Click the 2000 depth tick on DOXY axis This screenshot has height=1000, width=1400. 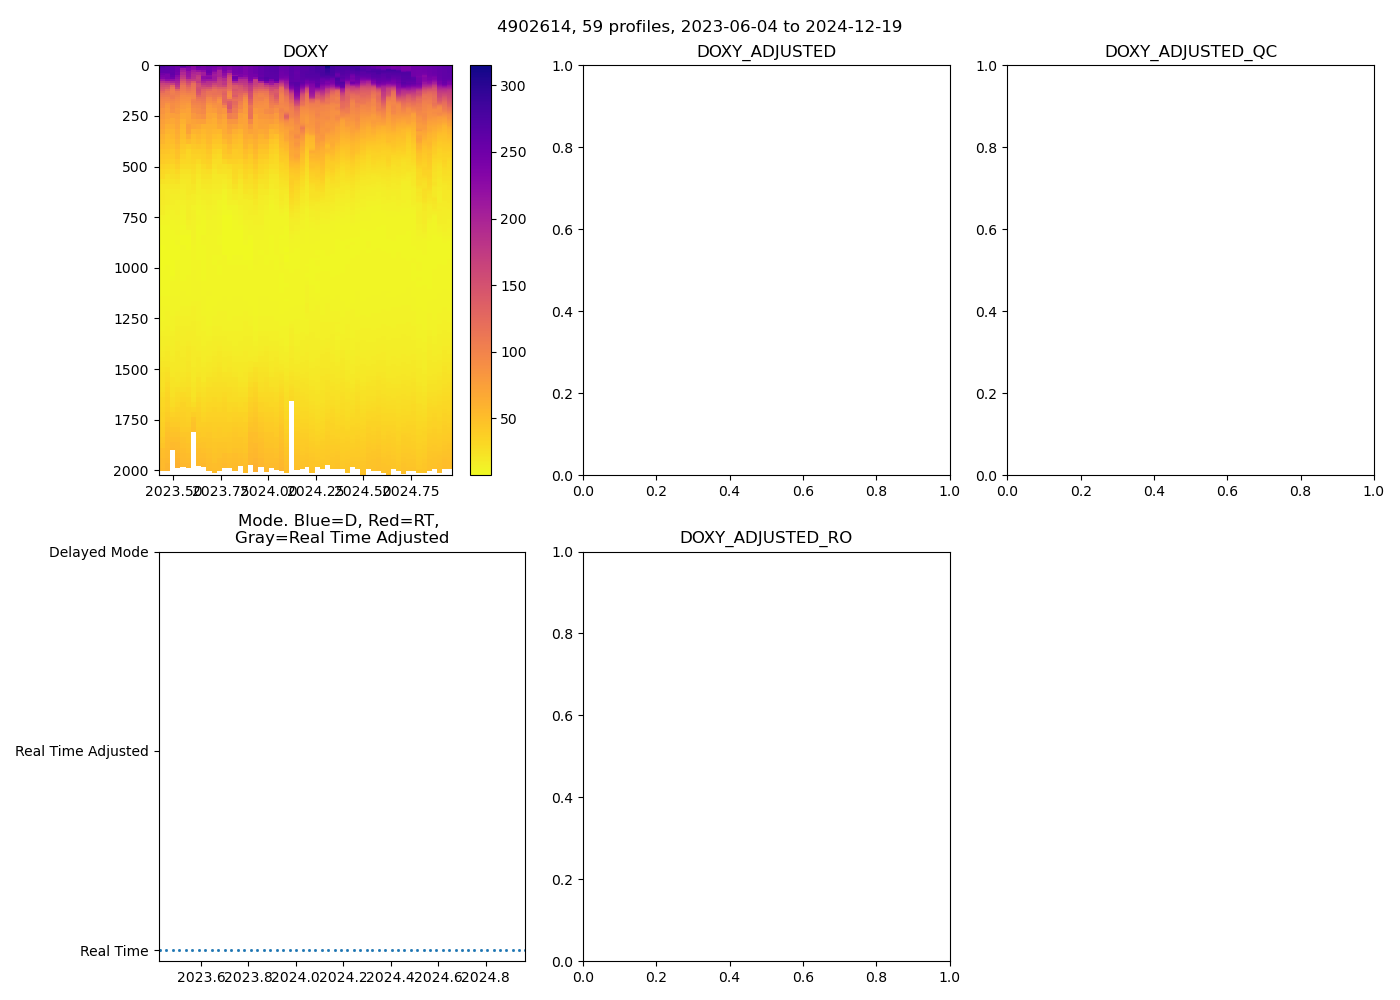(135, 471)
